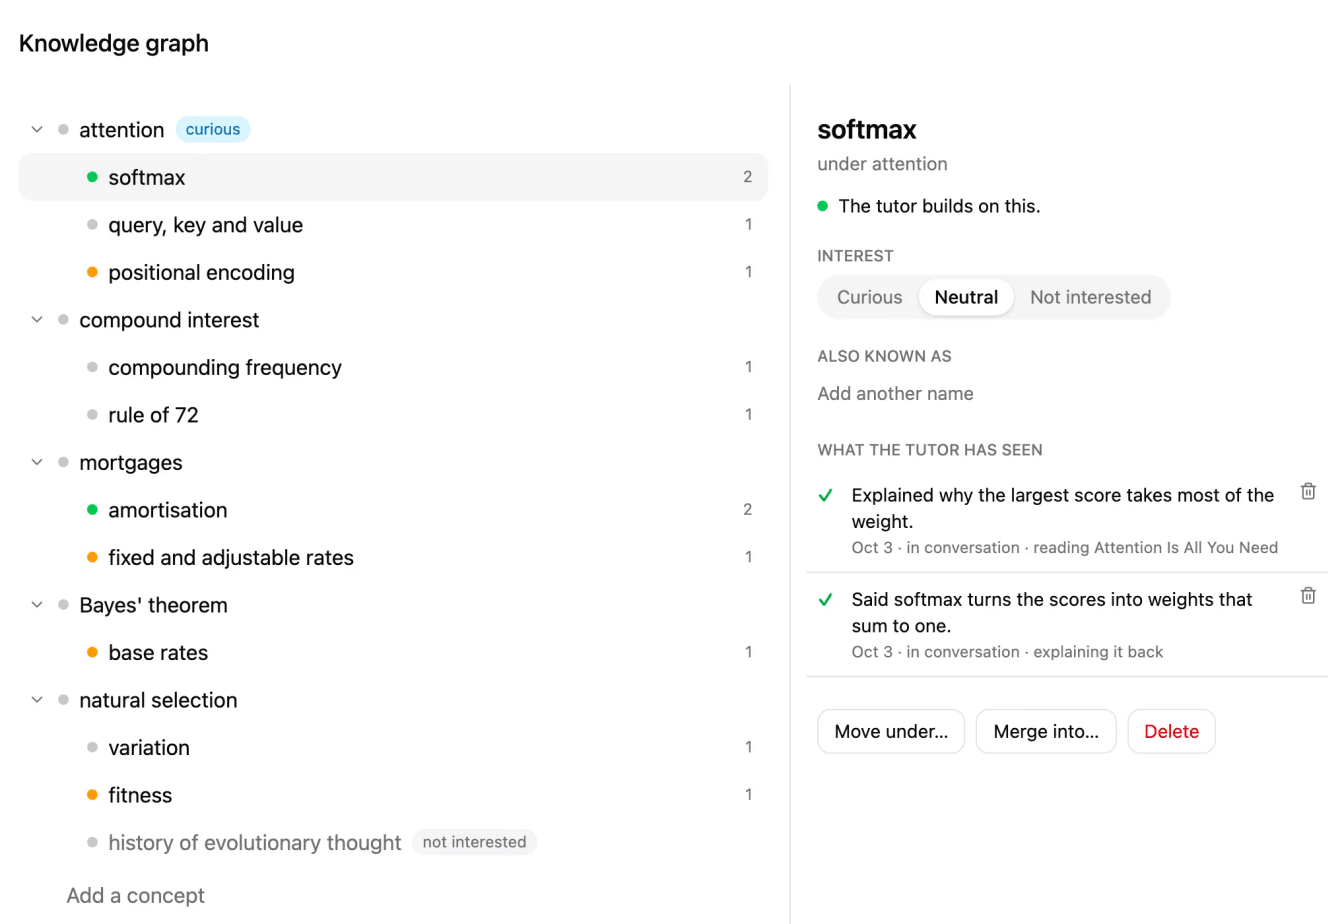The height and width of the screenshot is (924, 1344).
Task: Choose Neutral interest level
Action: pyautogui.click(x=966, y=297)
